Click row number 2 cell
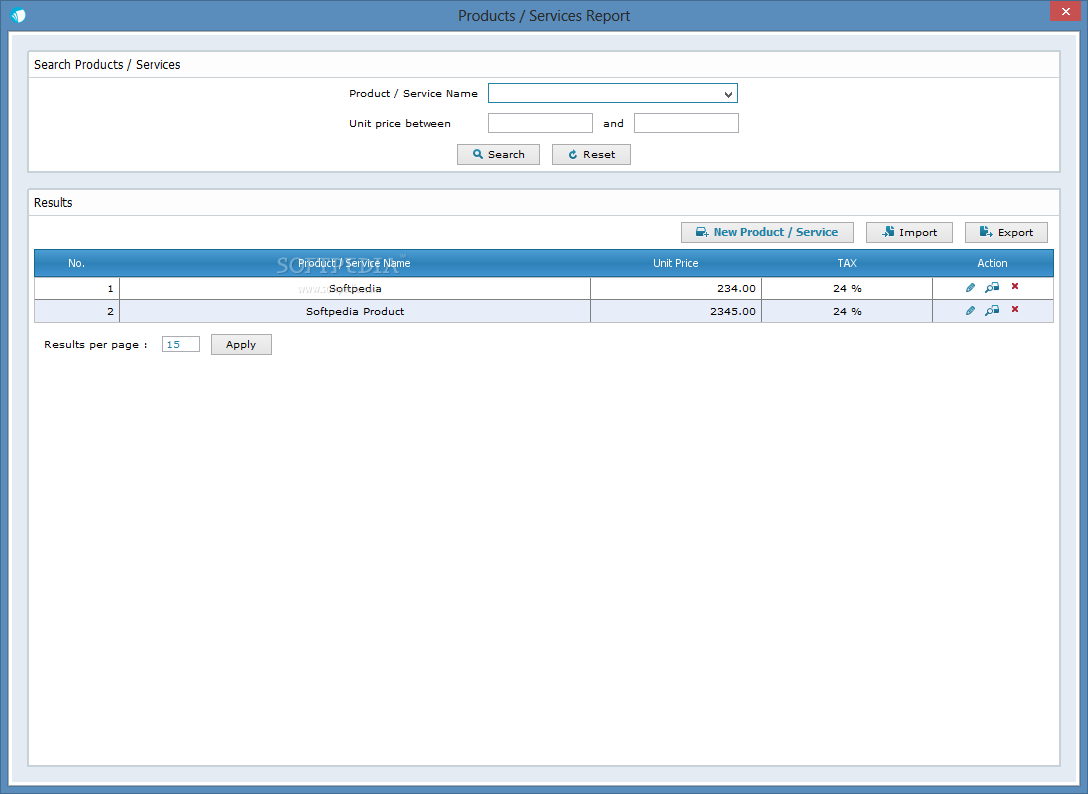Image resolution: width=1088 pixels, height=794 pixels. coord(77,311)
